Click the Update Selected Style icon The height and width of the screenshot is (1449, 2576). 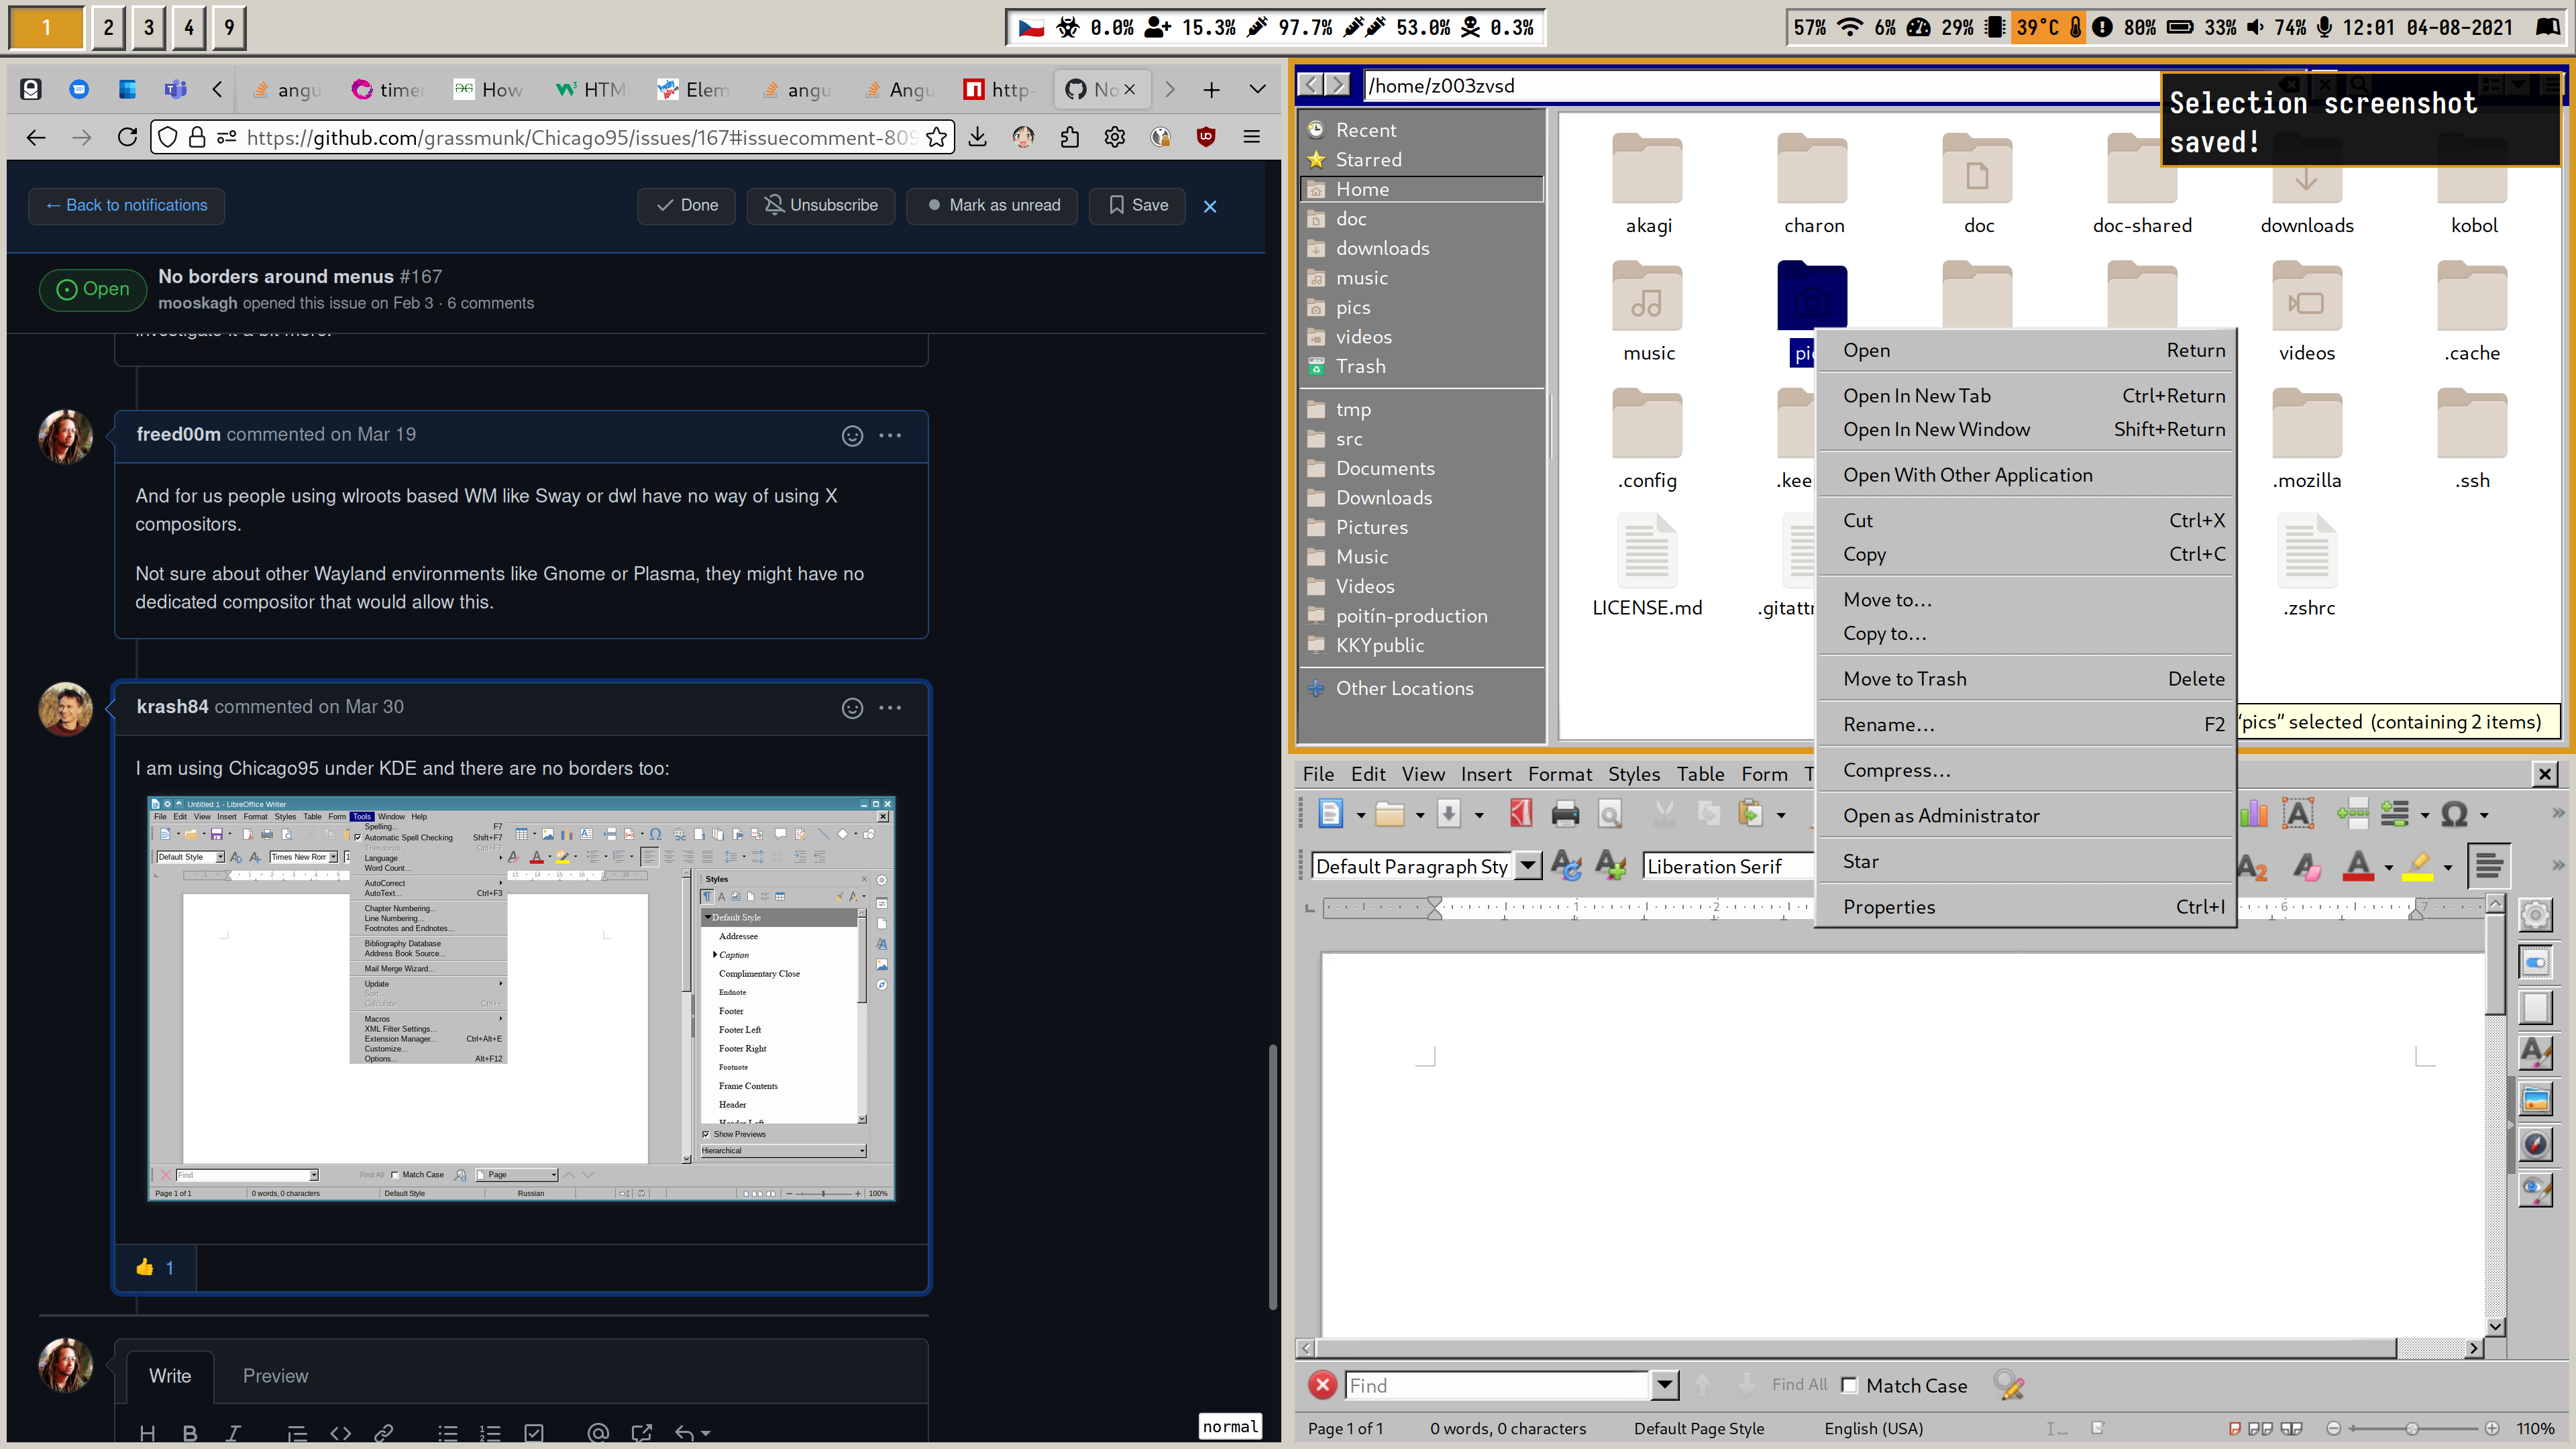[x=1565, y=866]
